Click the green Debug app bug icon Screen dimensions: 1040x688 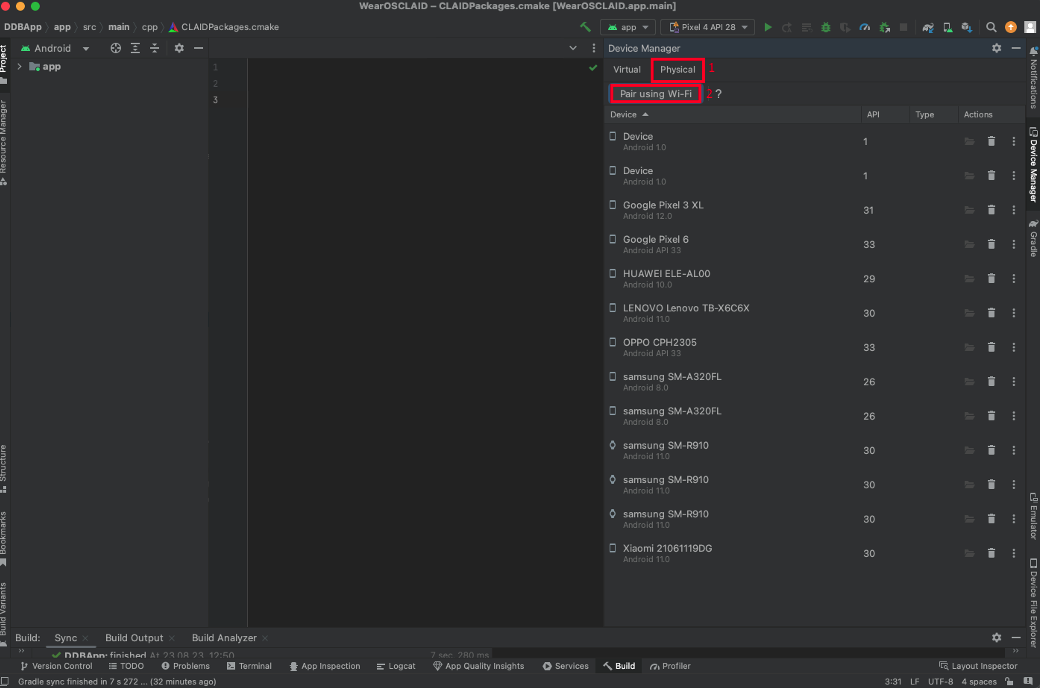[x=826, y=27]
